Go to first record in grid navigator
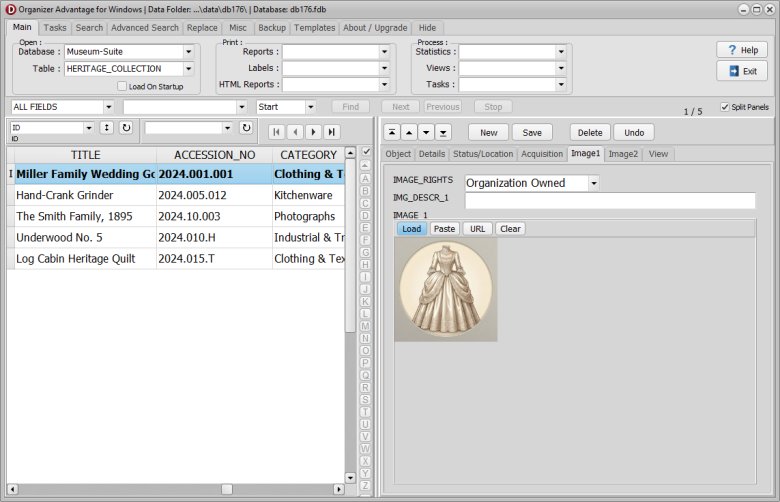The width and height of the screenshot is (780, 502). pos(277,132)
